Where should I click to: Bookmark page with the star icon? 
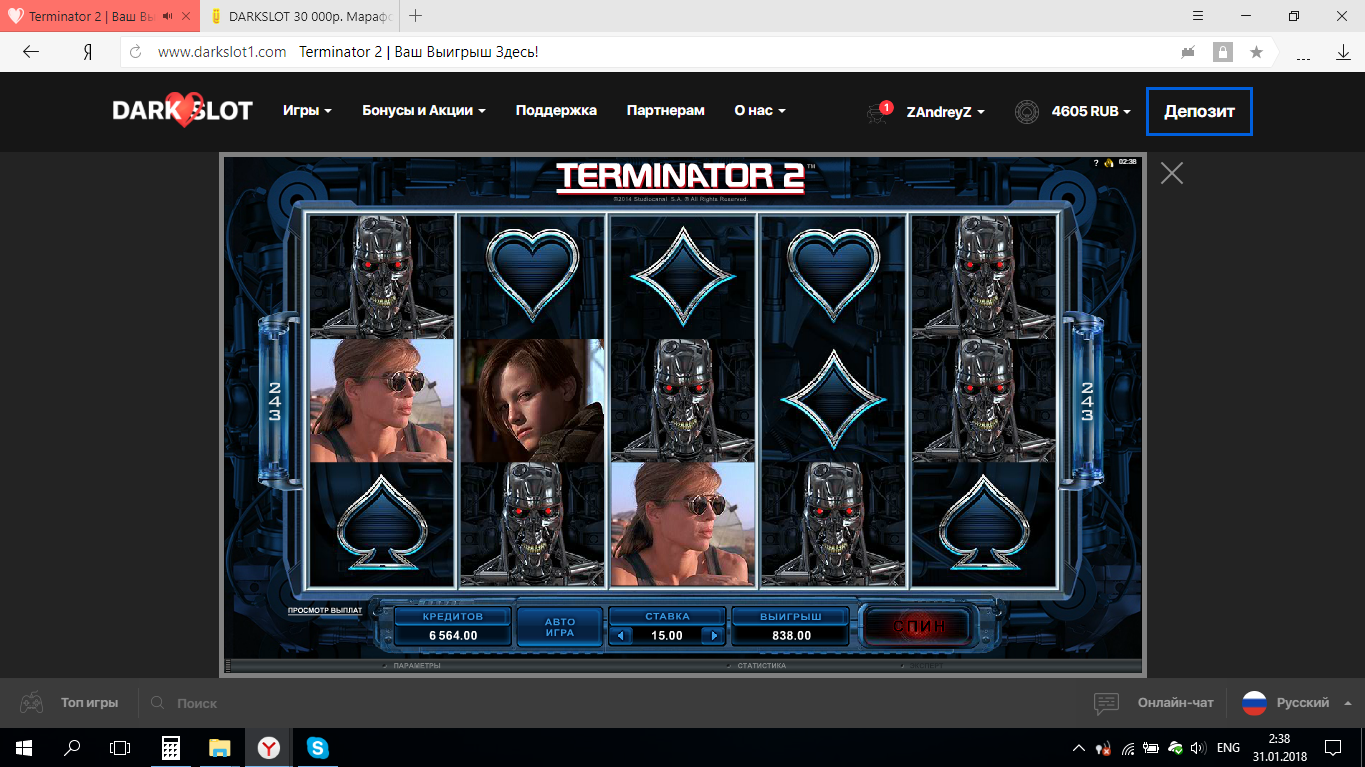(x=1256, y=52)
